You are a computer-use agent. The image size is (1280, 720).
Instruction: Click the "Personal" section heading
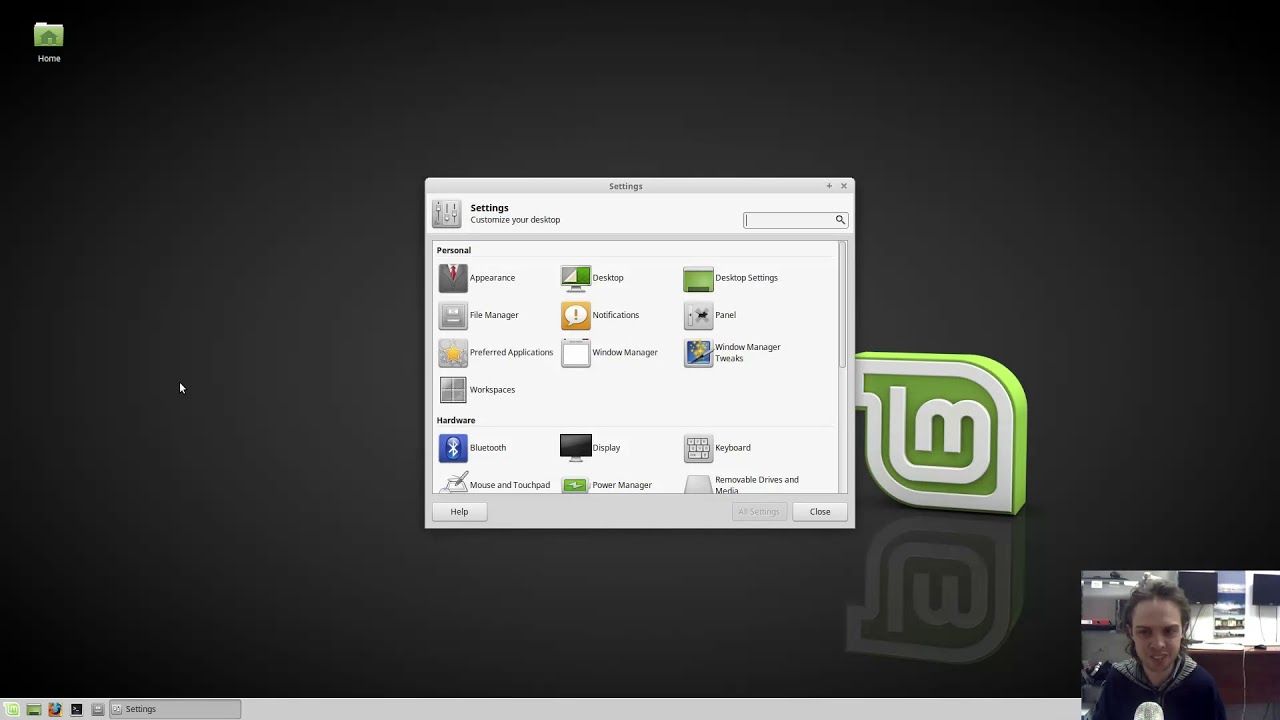[x=454, y=250]
